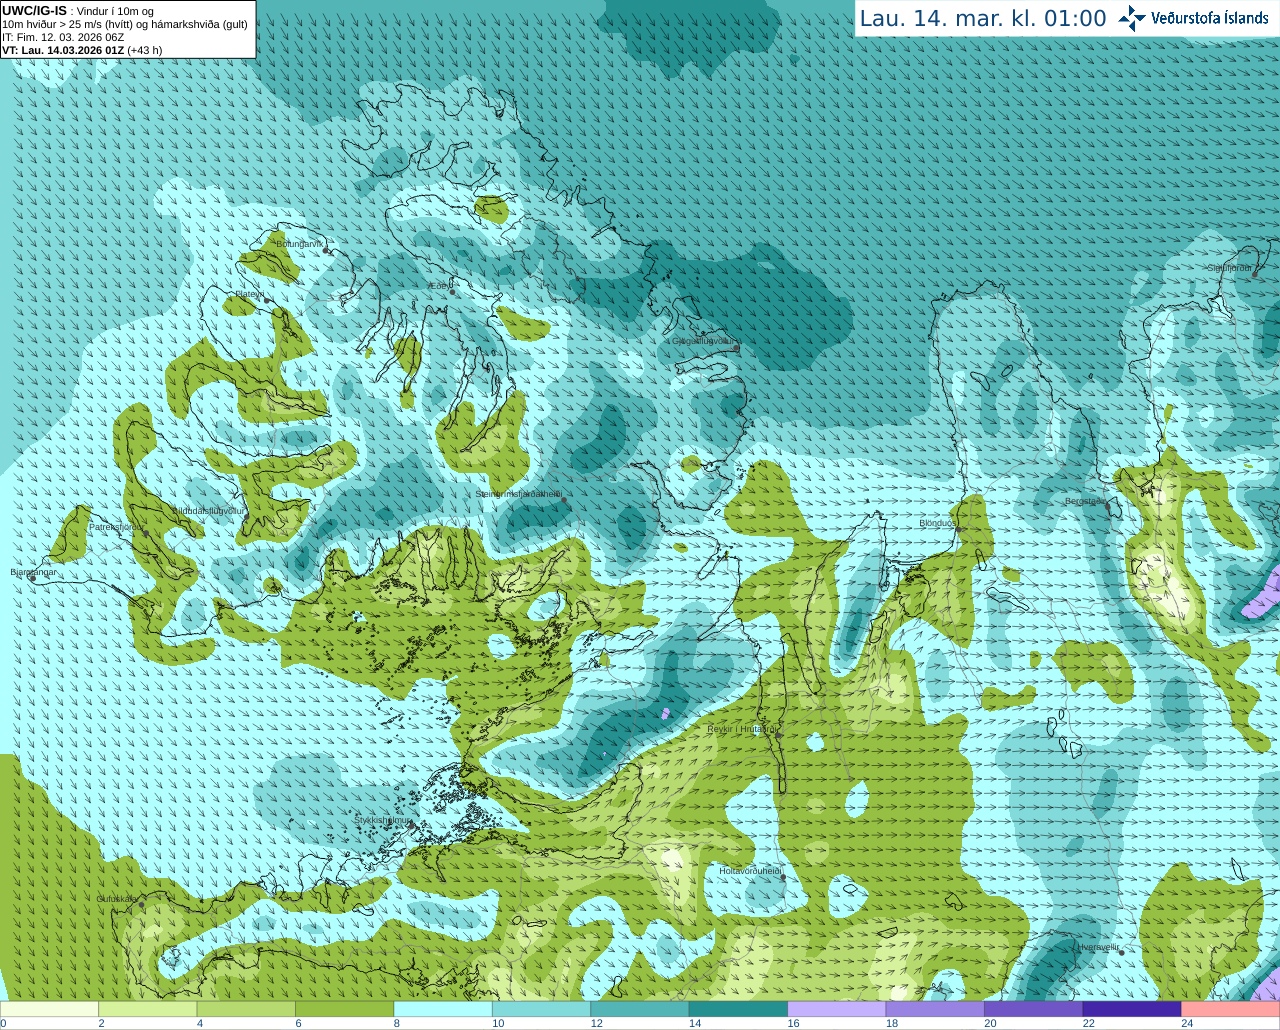1280x1030 pixels.
Task: Click the Holtavörðuheiði station label
Action: click(x=750, y=871)
